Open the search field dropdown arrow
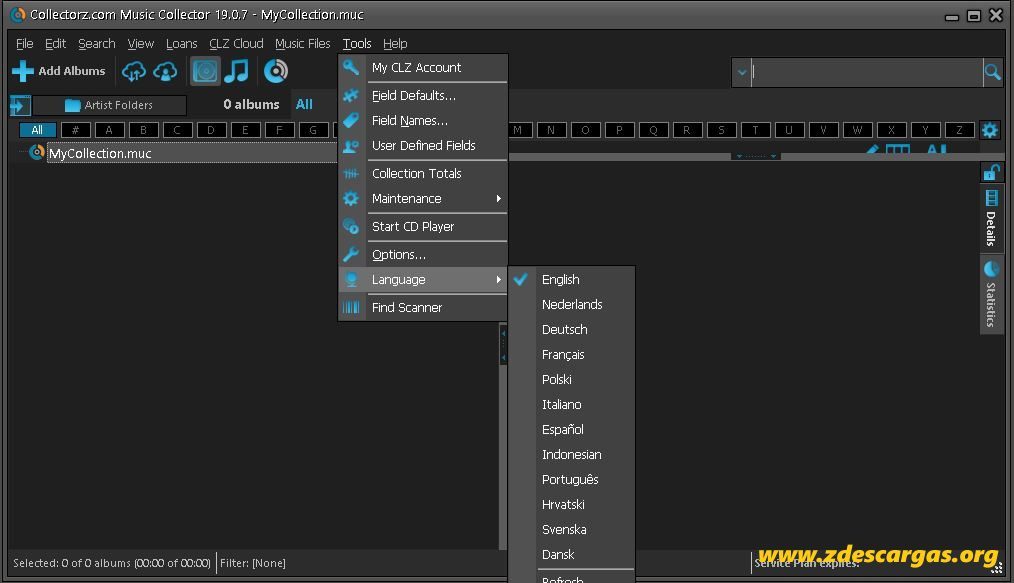Image resolution: width=1014 pixels, height=583 pixels. [x=742, y=72]
